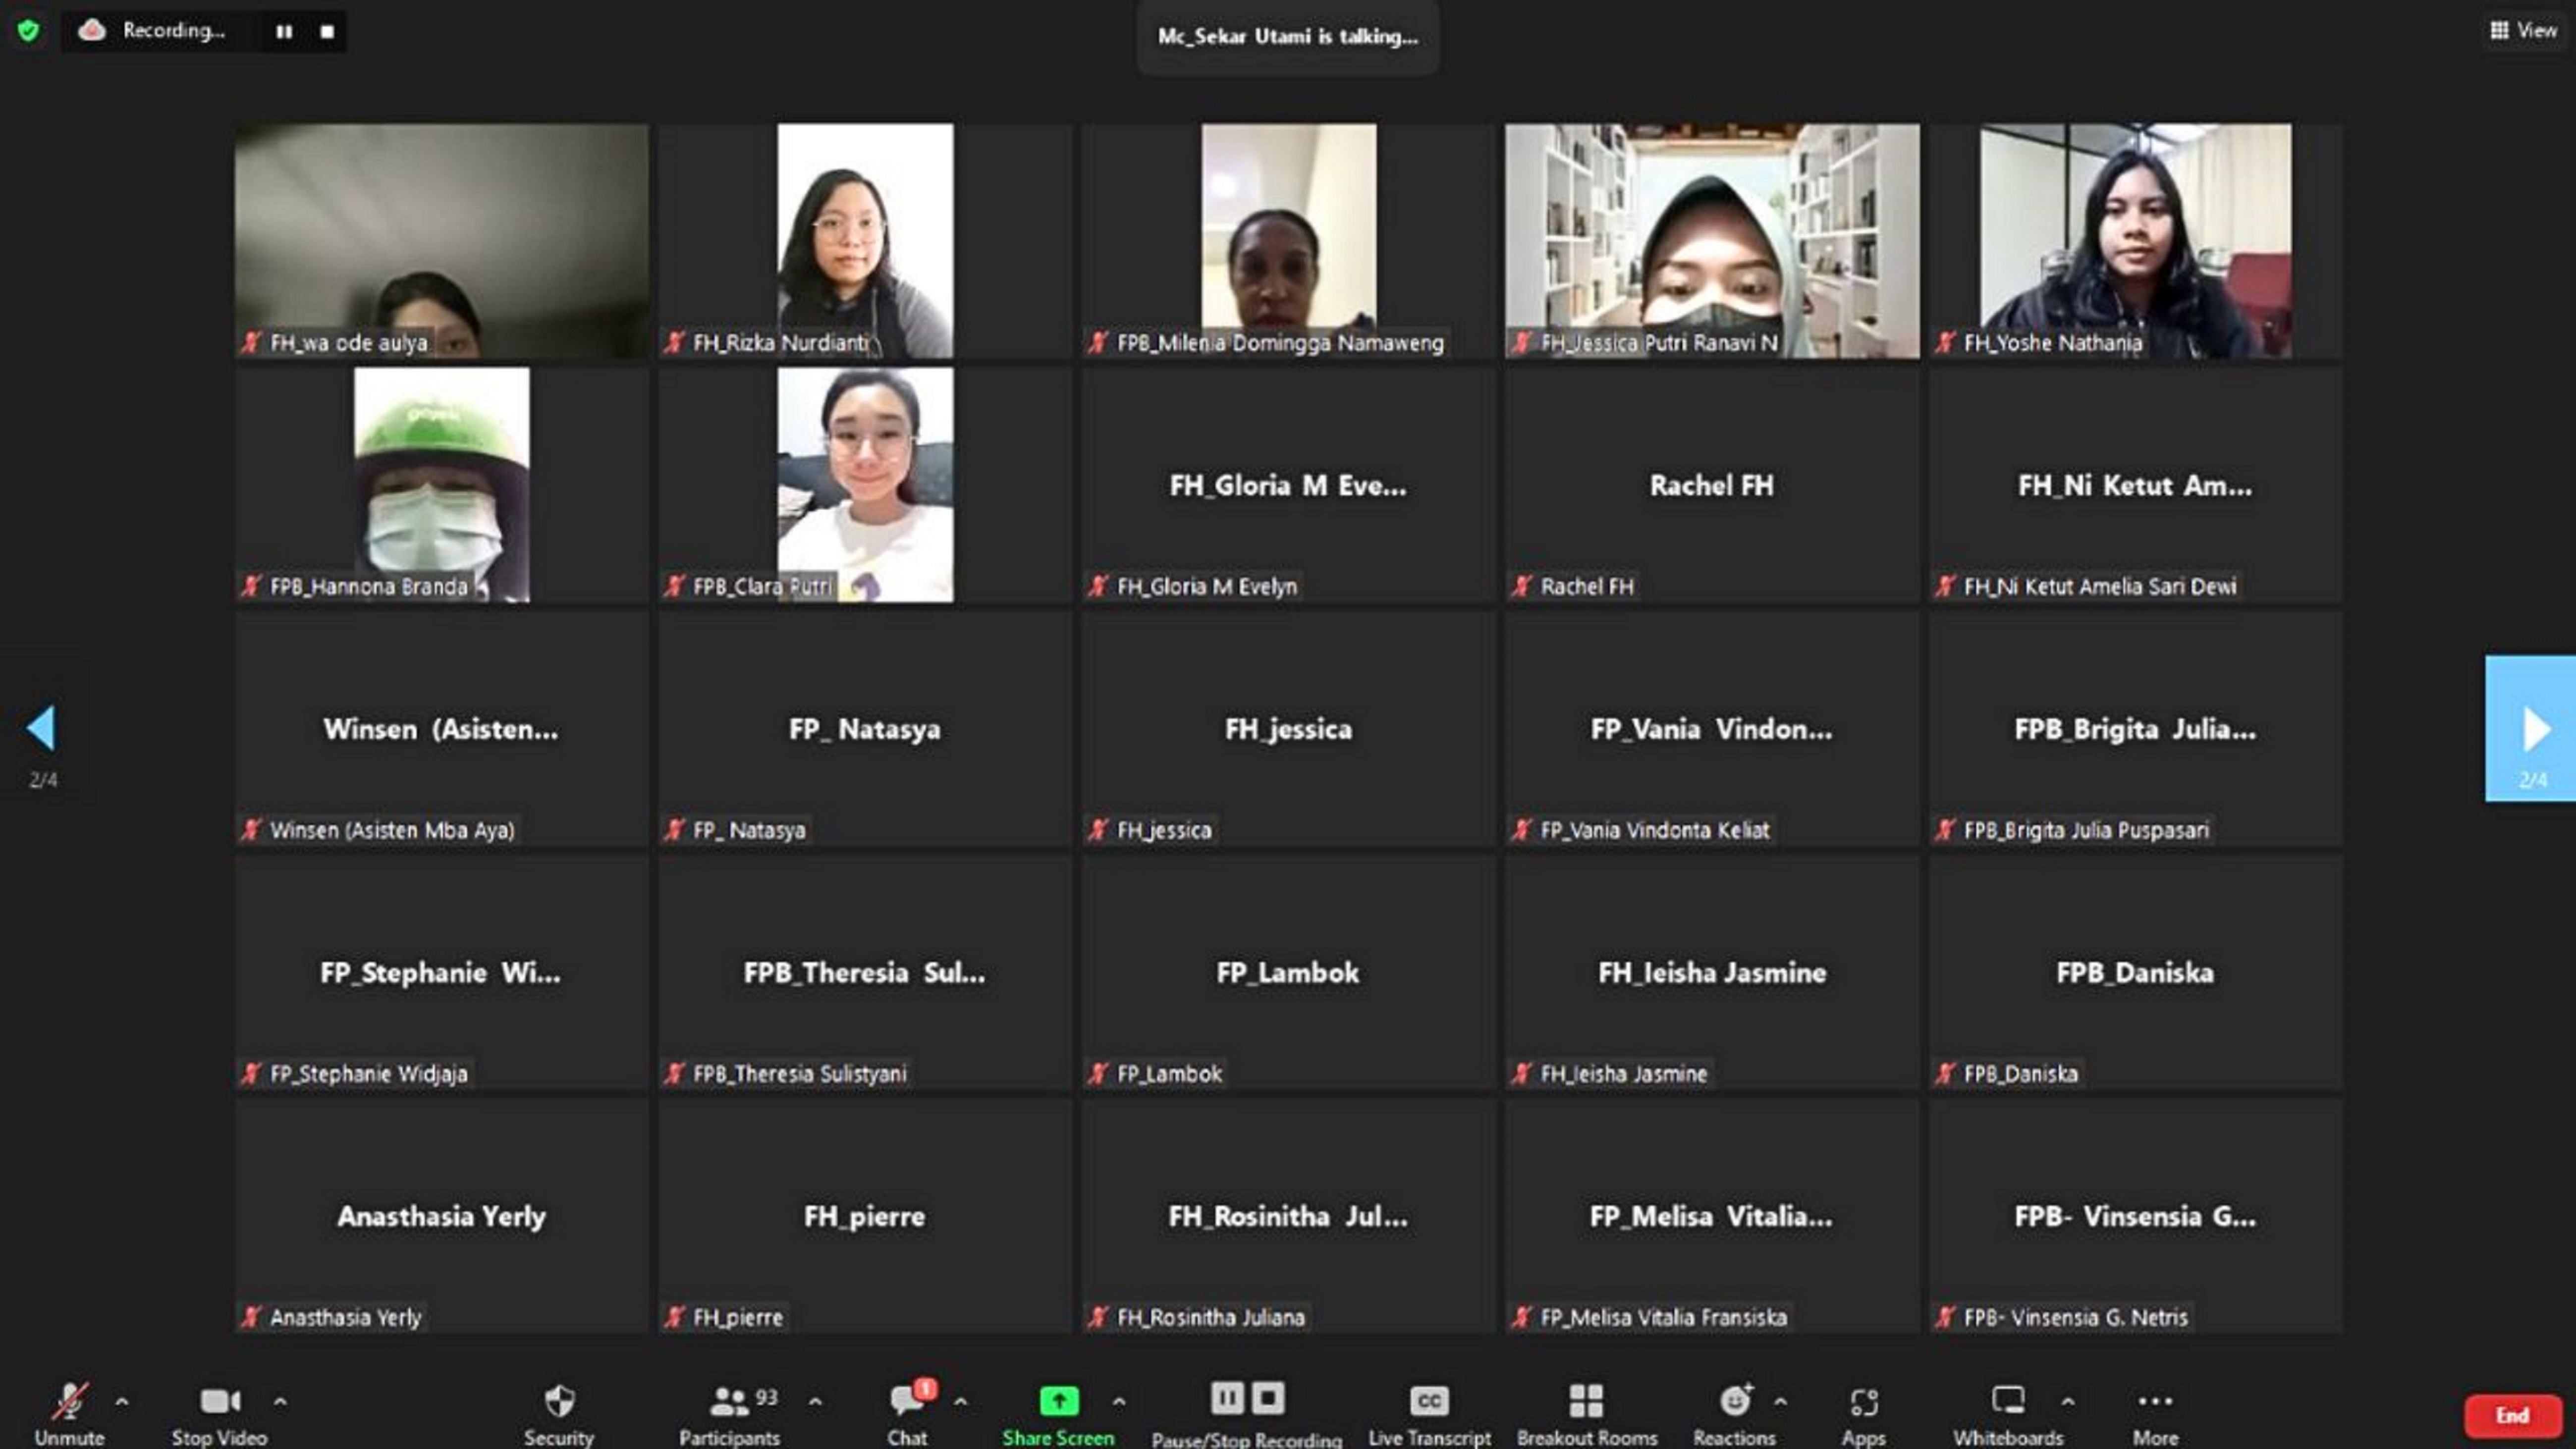The image size is (2576, 1449).
Task: Click muted mic icon of FH_jessica tile
Action: coord(1098,830)
